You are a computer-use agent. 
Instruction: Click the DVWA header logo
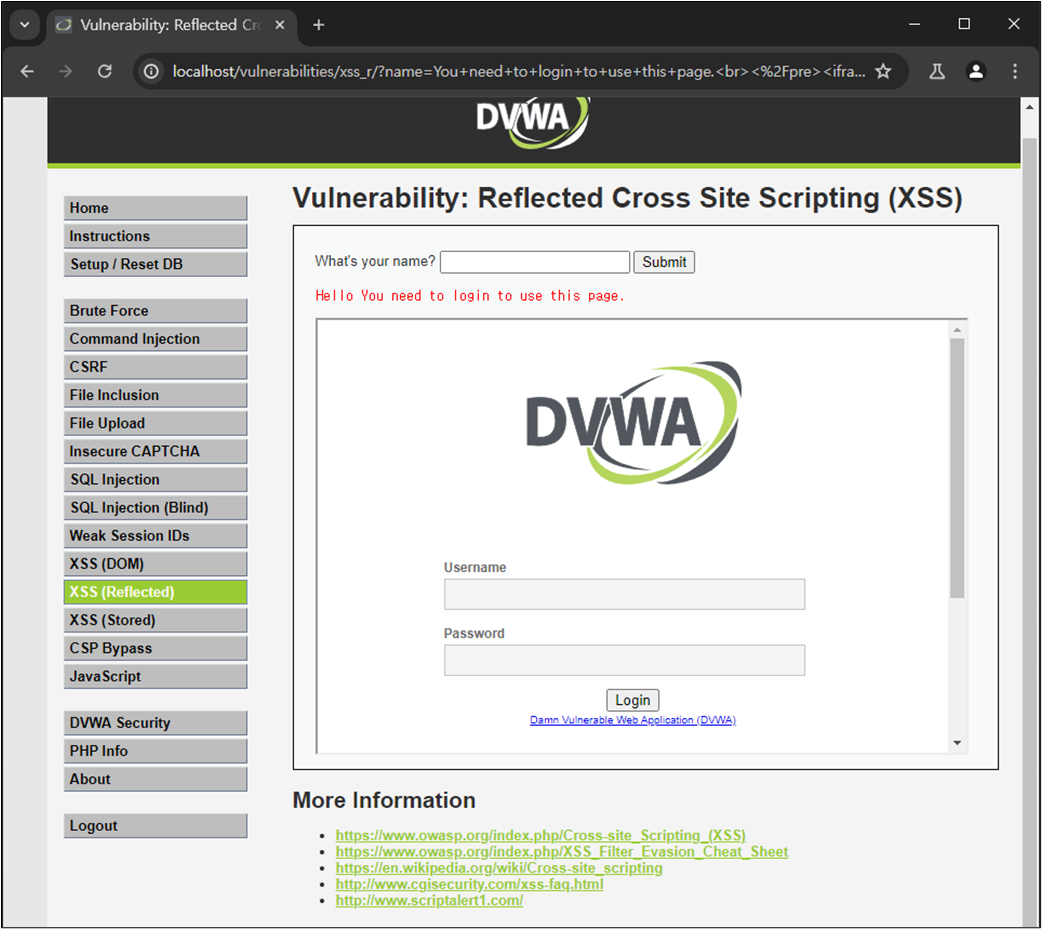click(x=532, y=122)
